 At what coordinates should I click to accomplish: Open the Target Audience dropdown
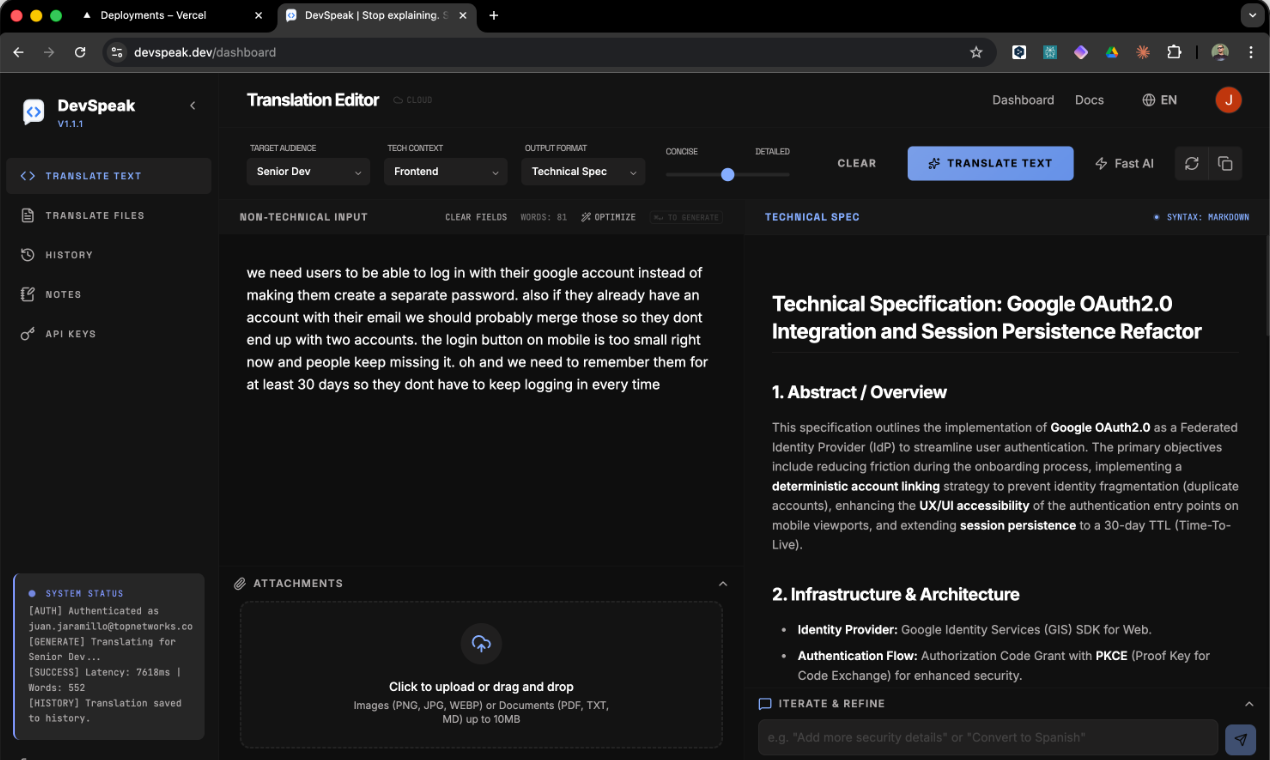tap(308, 171)
